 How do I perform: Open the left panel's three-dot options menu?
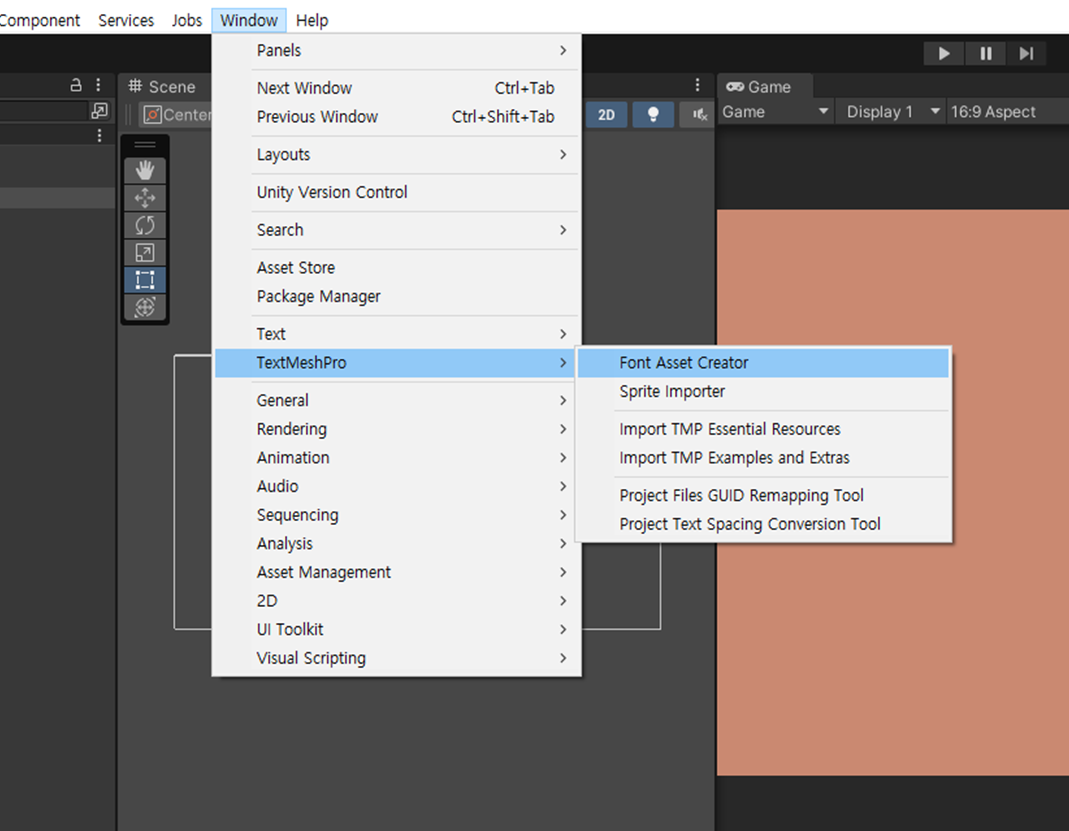[x=98, y=85]
